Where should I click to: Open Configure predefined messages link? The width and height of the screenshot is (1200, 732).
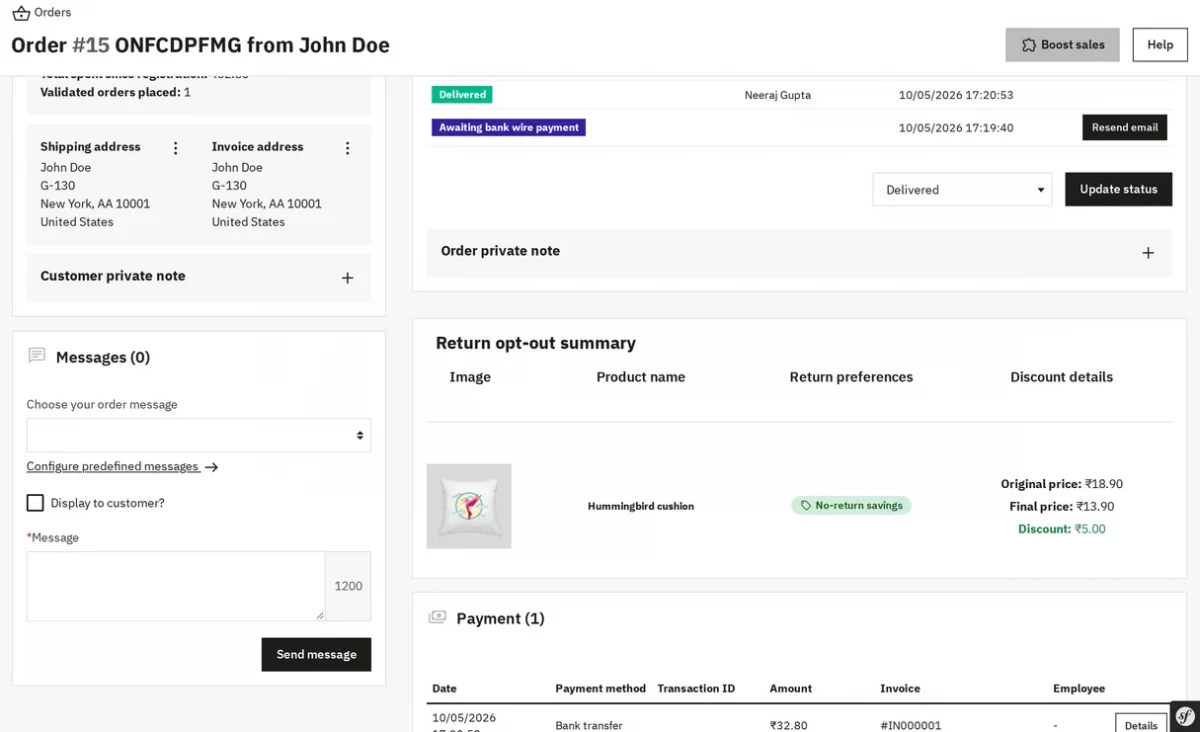(x=122, y=467)
